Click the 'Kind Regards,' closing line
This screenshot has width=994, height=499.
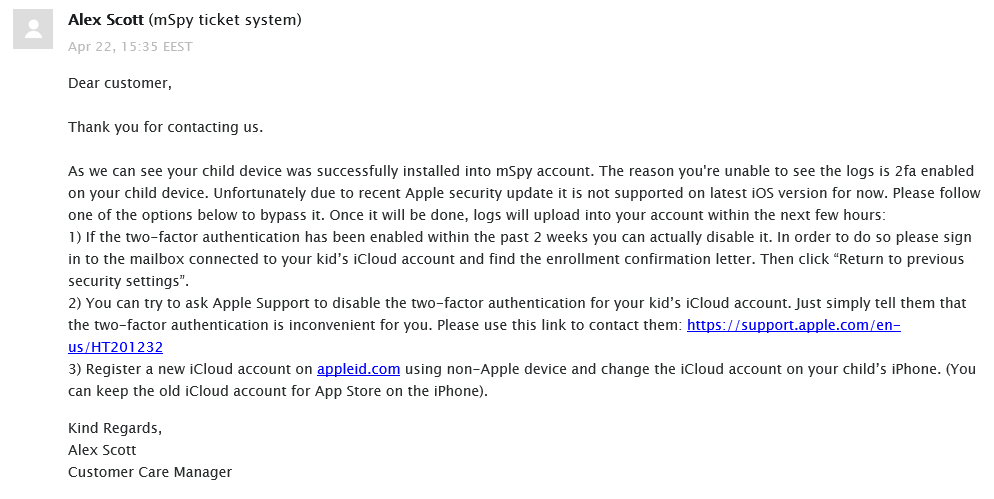pyautogui.click(x=115, y=428)
